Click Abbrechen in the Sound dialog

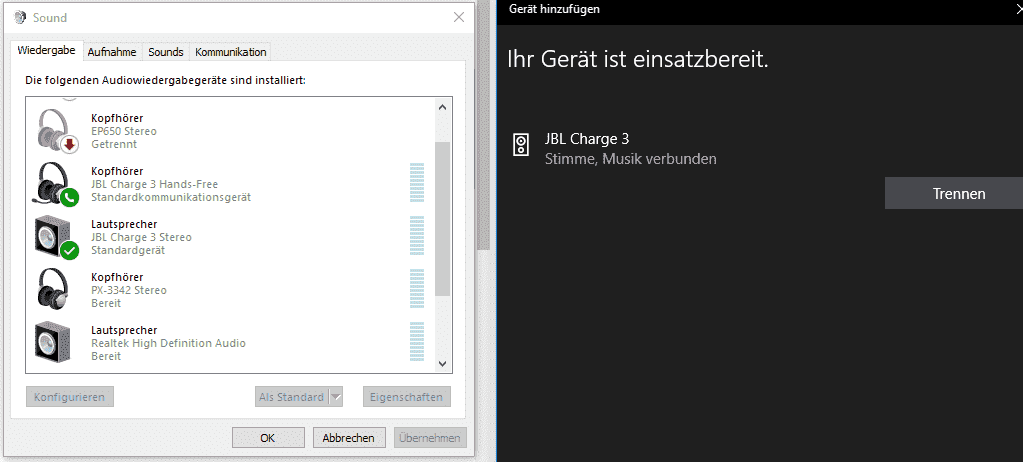(x=348, y=438)
